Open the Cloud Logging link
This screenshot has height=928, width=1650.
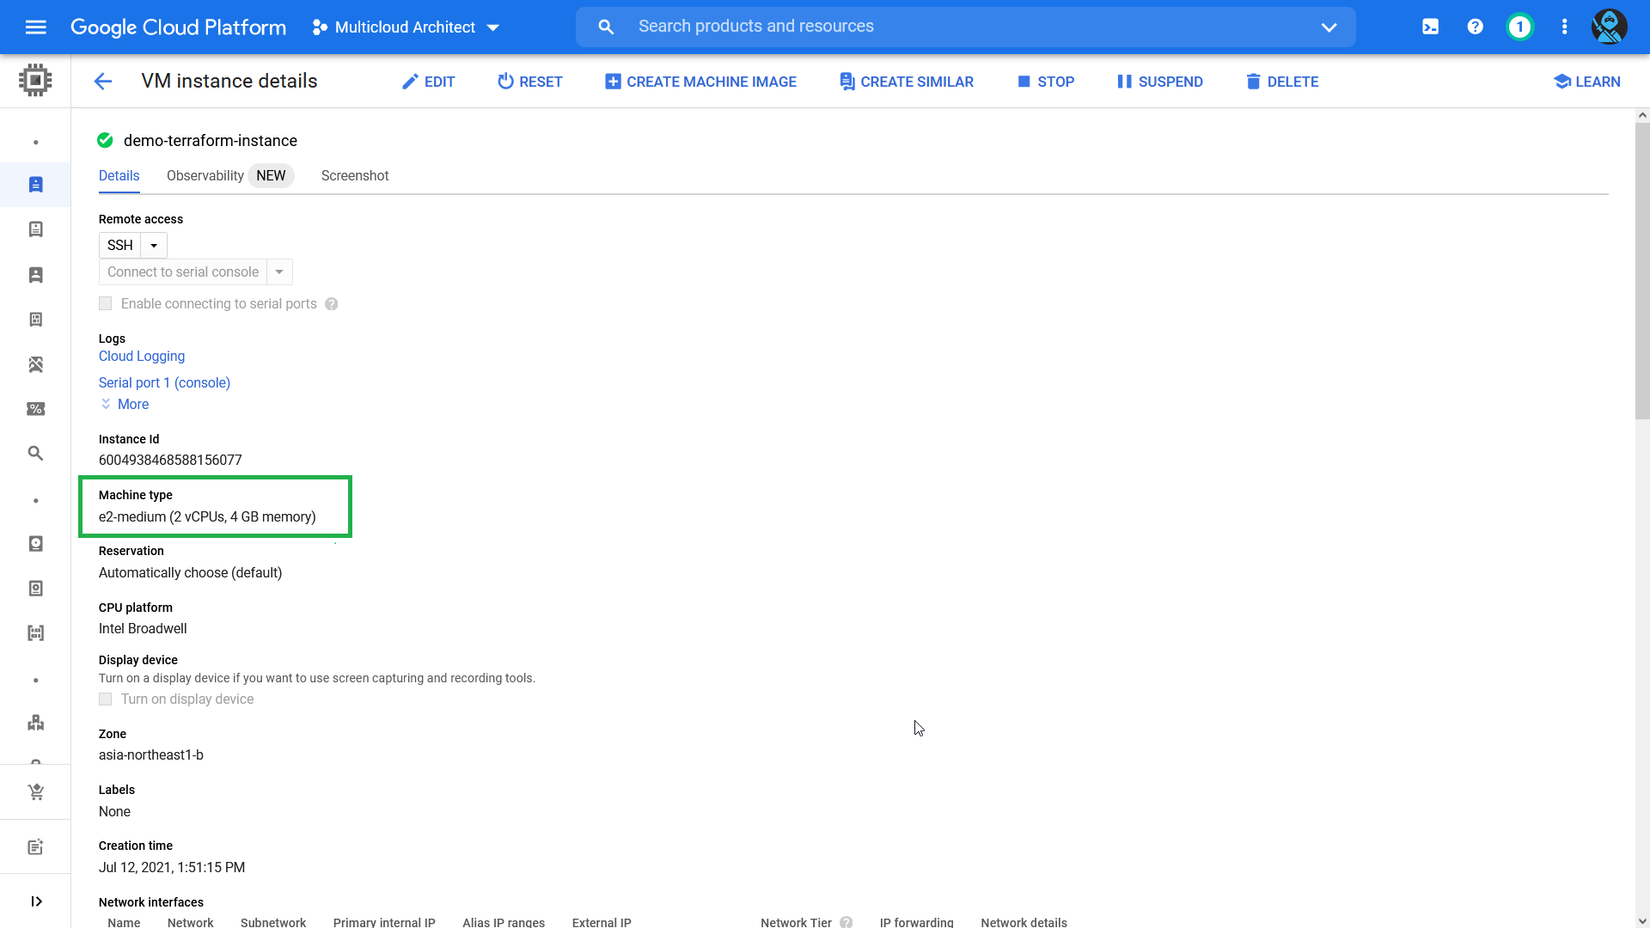coord(142,356)
